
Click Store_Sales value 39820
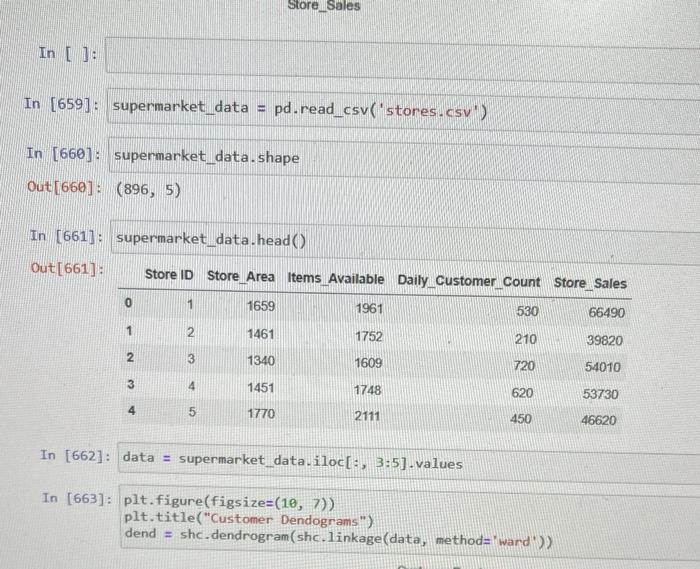click(x=604, y=341)
